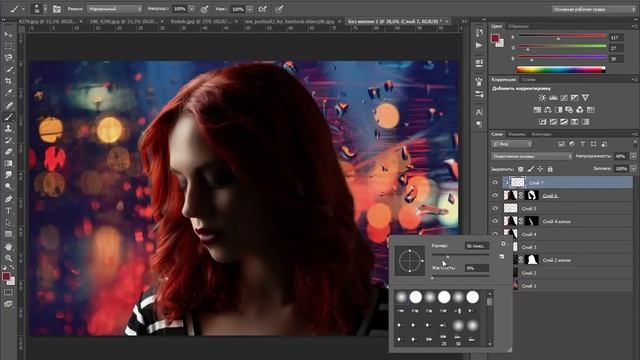The image size is (640, 360).
Task: Select the Rectangular Marquee tool
Action: tap(8, 46)
